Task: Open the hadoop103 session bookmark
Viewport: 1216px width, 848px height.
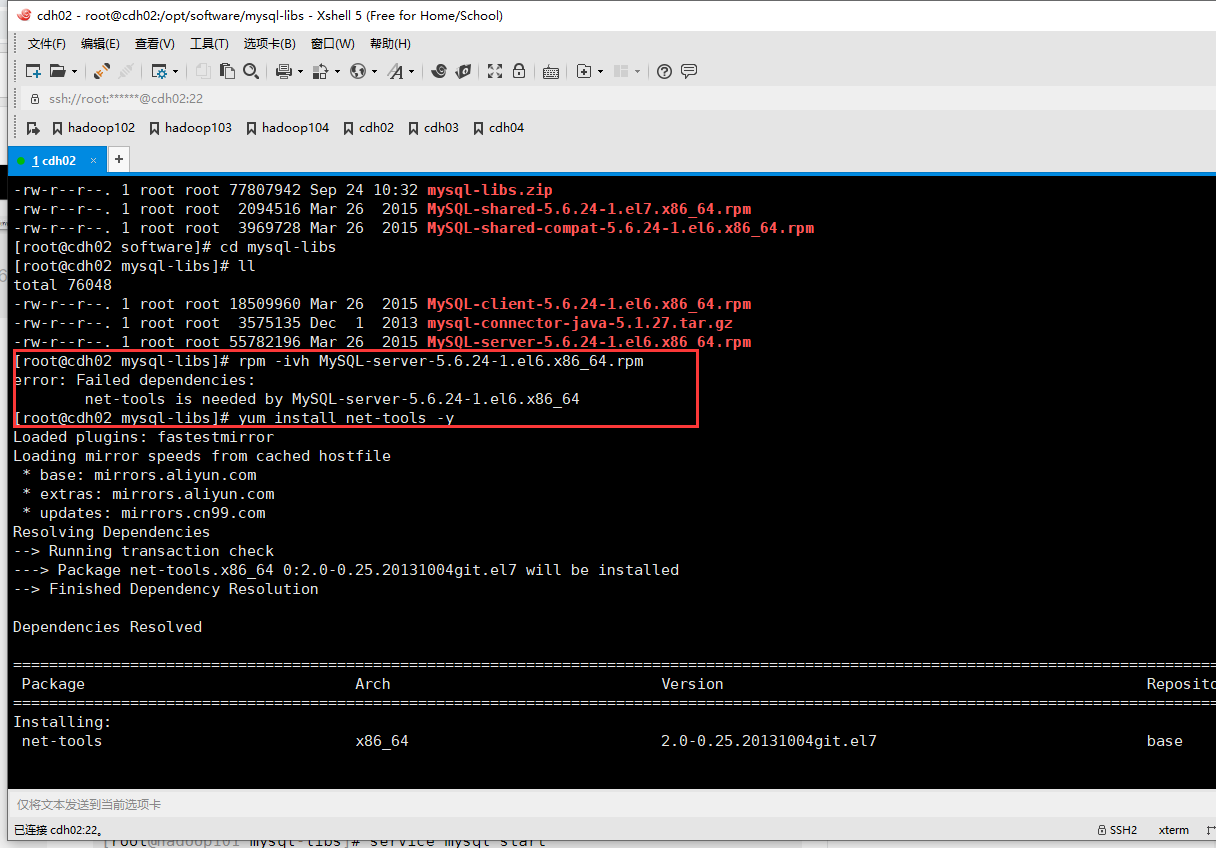Action: (190, 128)
